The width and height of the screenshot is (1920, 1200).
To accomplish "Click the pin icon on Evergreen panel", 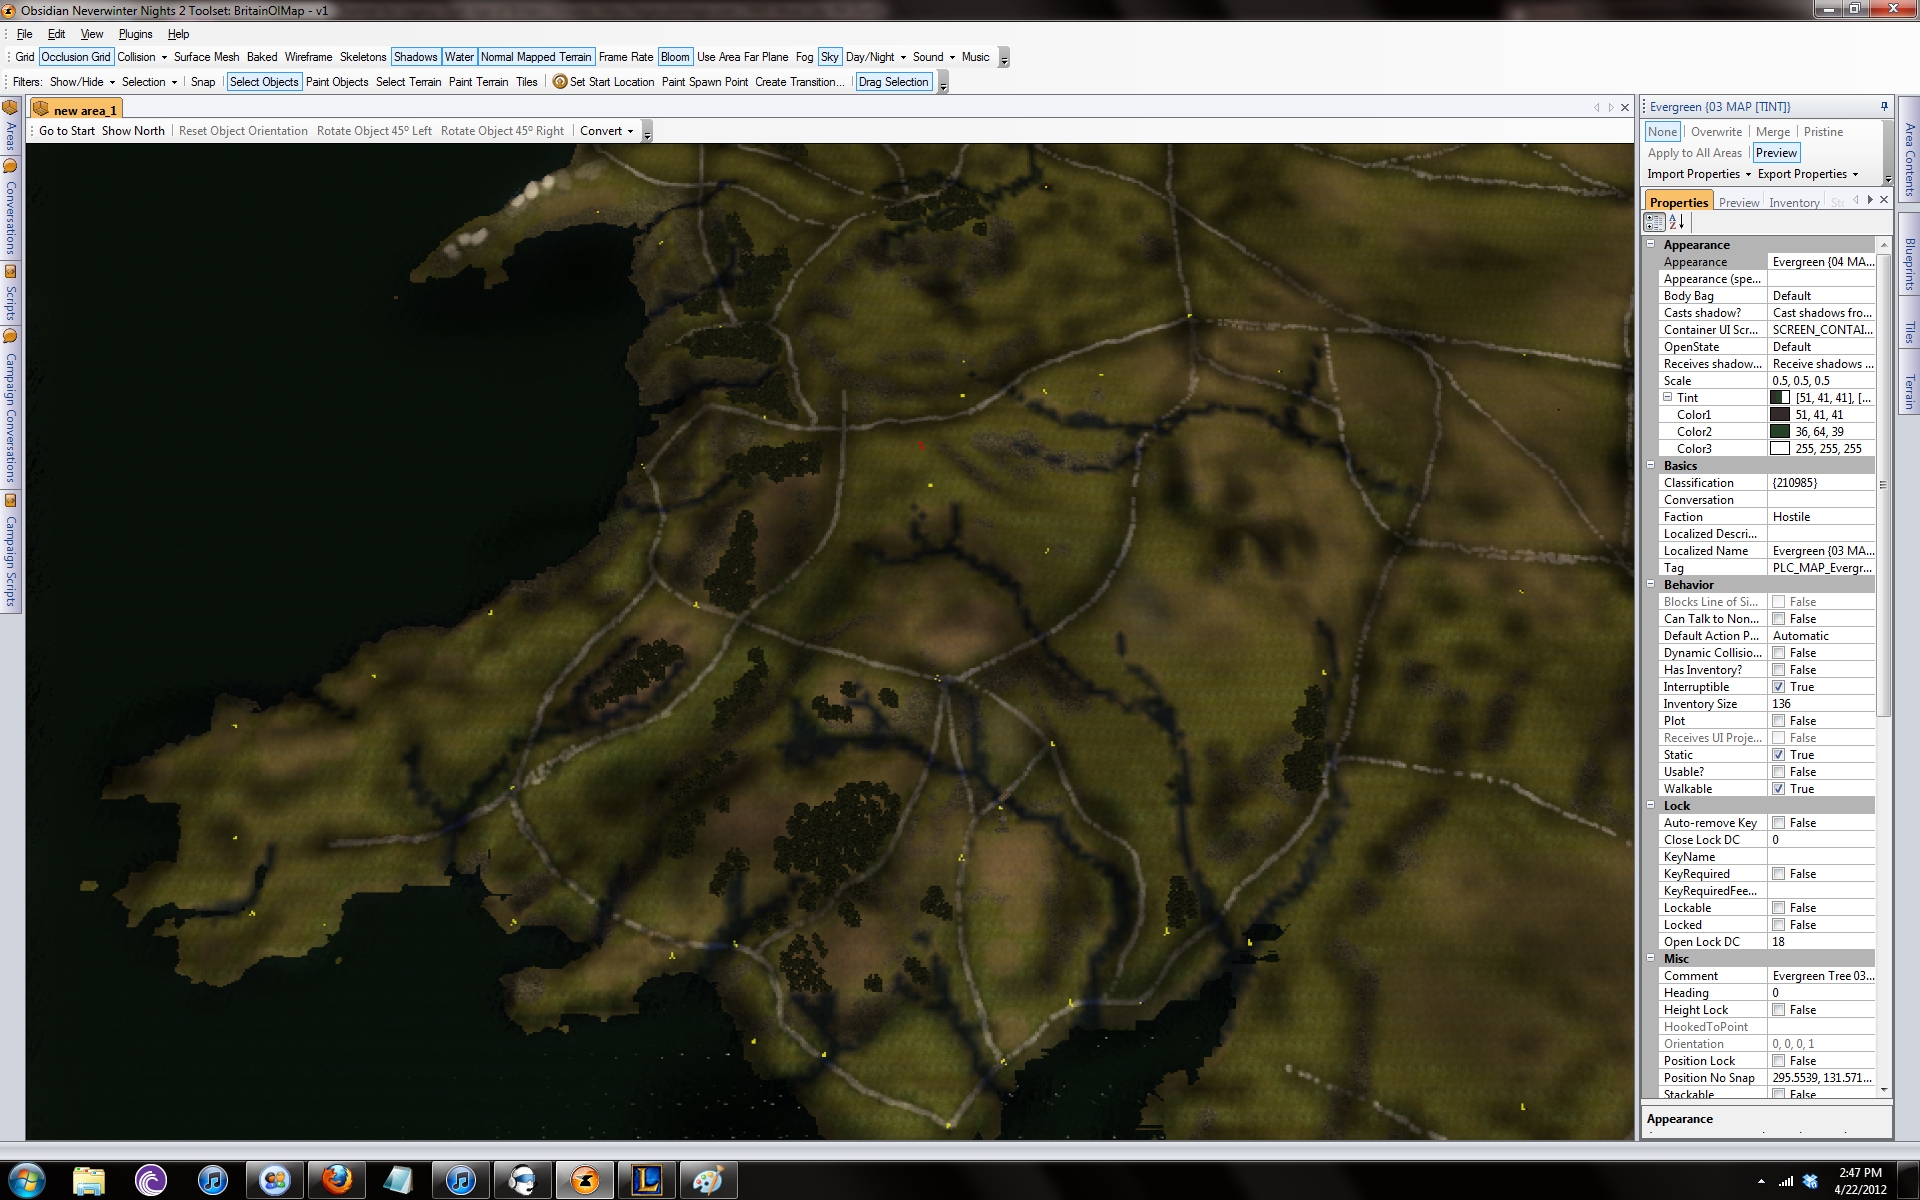I will tap(1884, 106).
